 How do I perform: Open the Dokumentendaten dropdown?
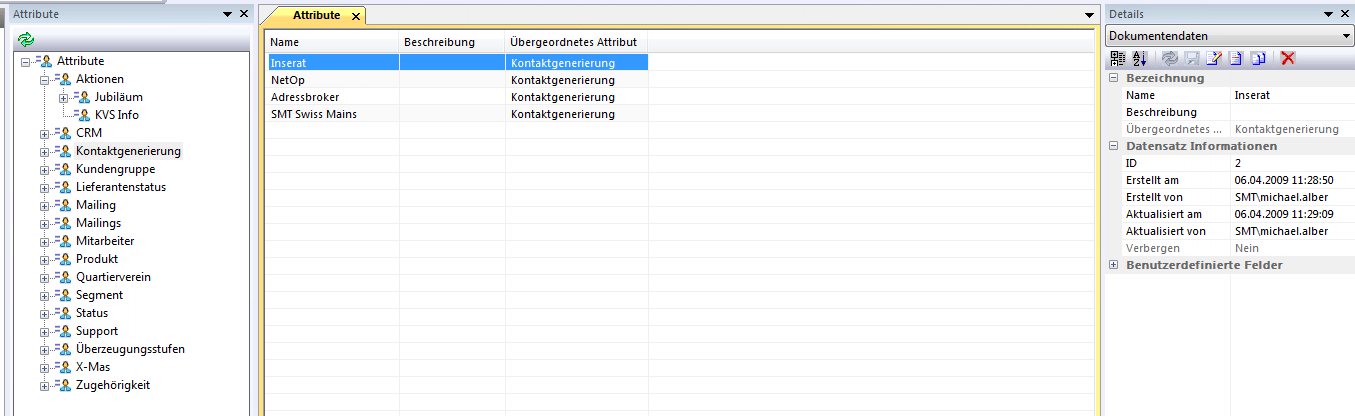point(1345,36)
